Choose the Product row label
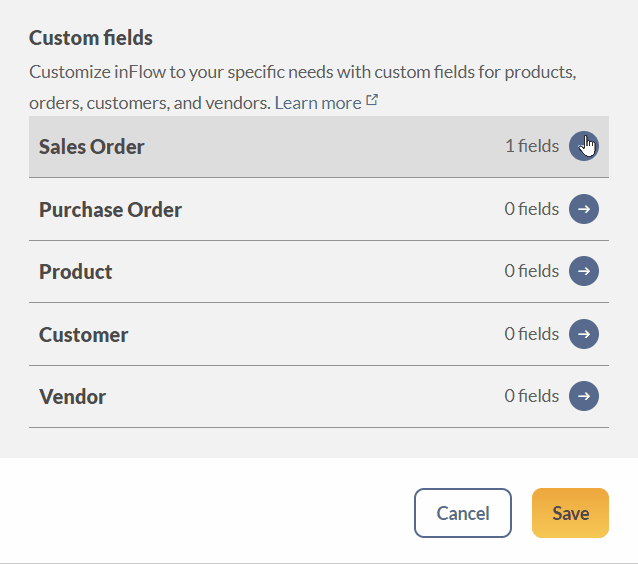The image size is (638, 564). pyautogui.click(x=75, y=271)
